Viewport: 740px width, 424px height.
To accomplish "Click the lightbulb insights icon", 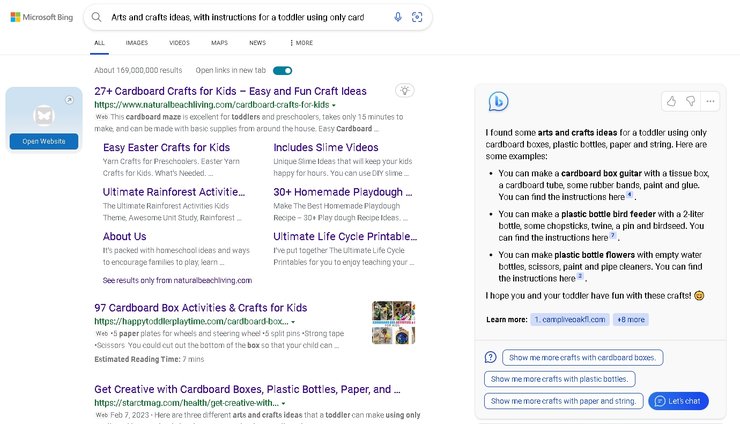I will [404, 90].
